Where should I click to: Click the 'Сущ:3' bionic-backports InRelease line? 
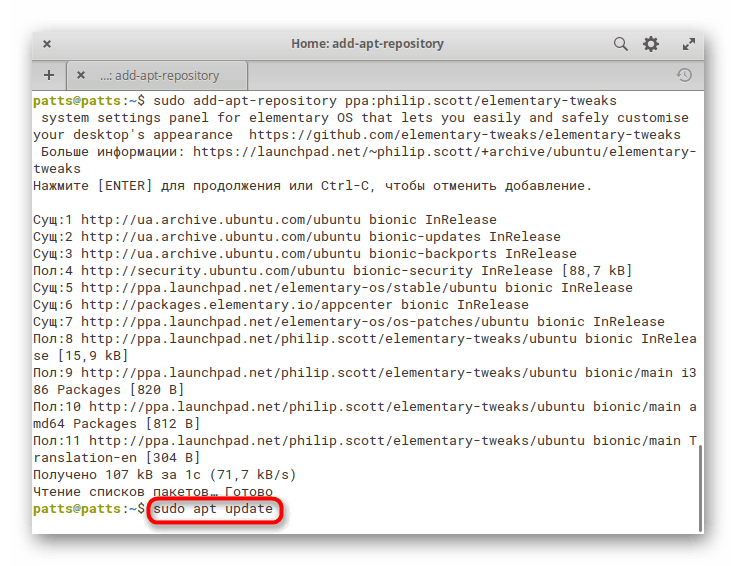(305, 253)
